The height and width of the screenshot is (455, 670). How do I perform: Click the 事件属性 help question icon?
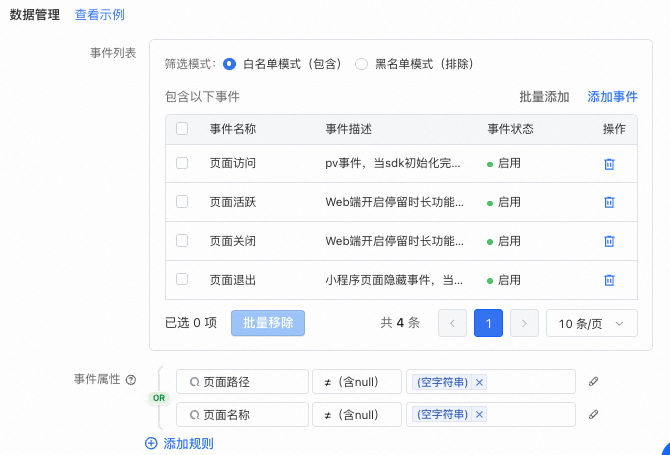tap(131, 380)
